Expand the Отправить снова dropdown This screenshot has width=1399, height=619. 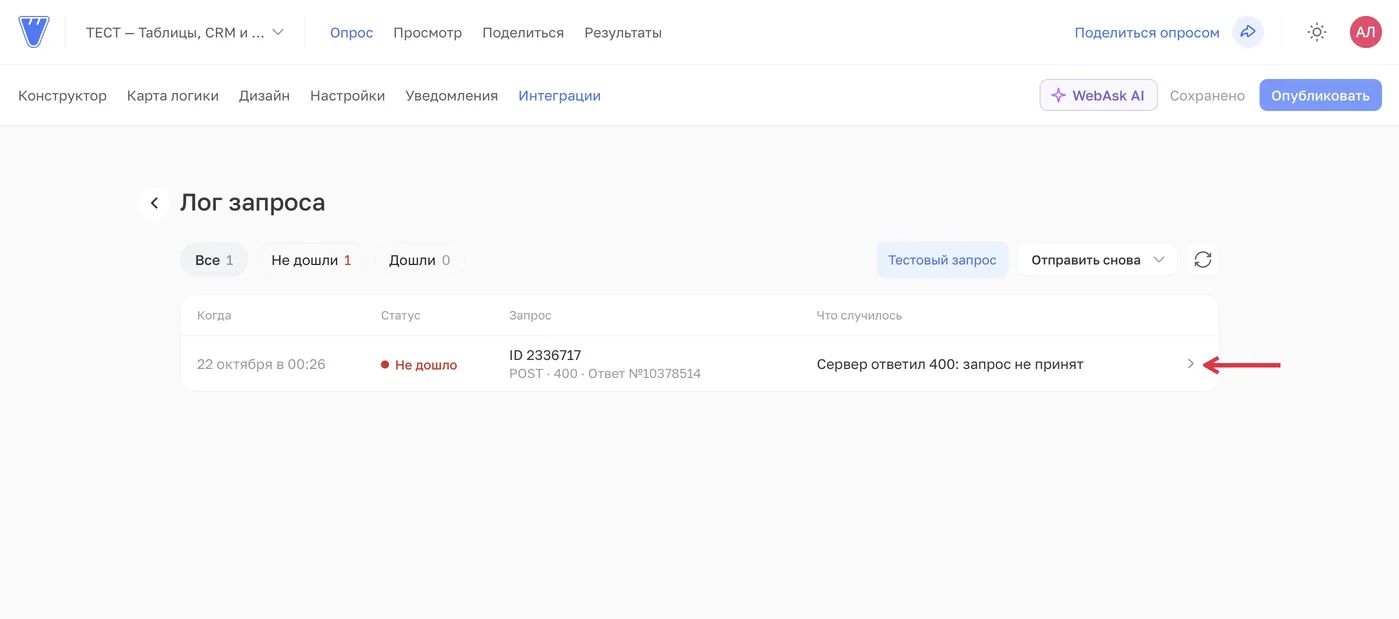tap(1097, 260)
